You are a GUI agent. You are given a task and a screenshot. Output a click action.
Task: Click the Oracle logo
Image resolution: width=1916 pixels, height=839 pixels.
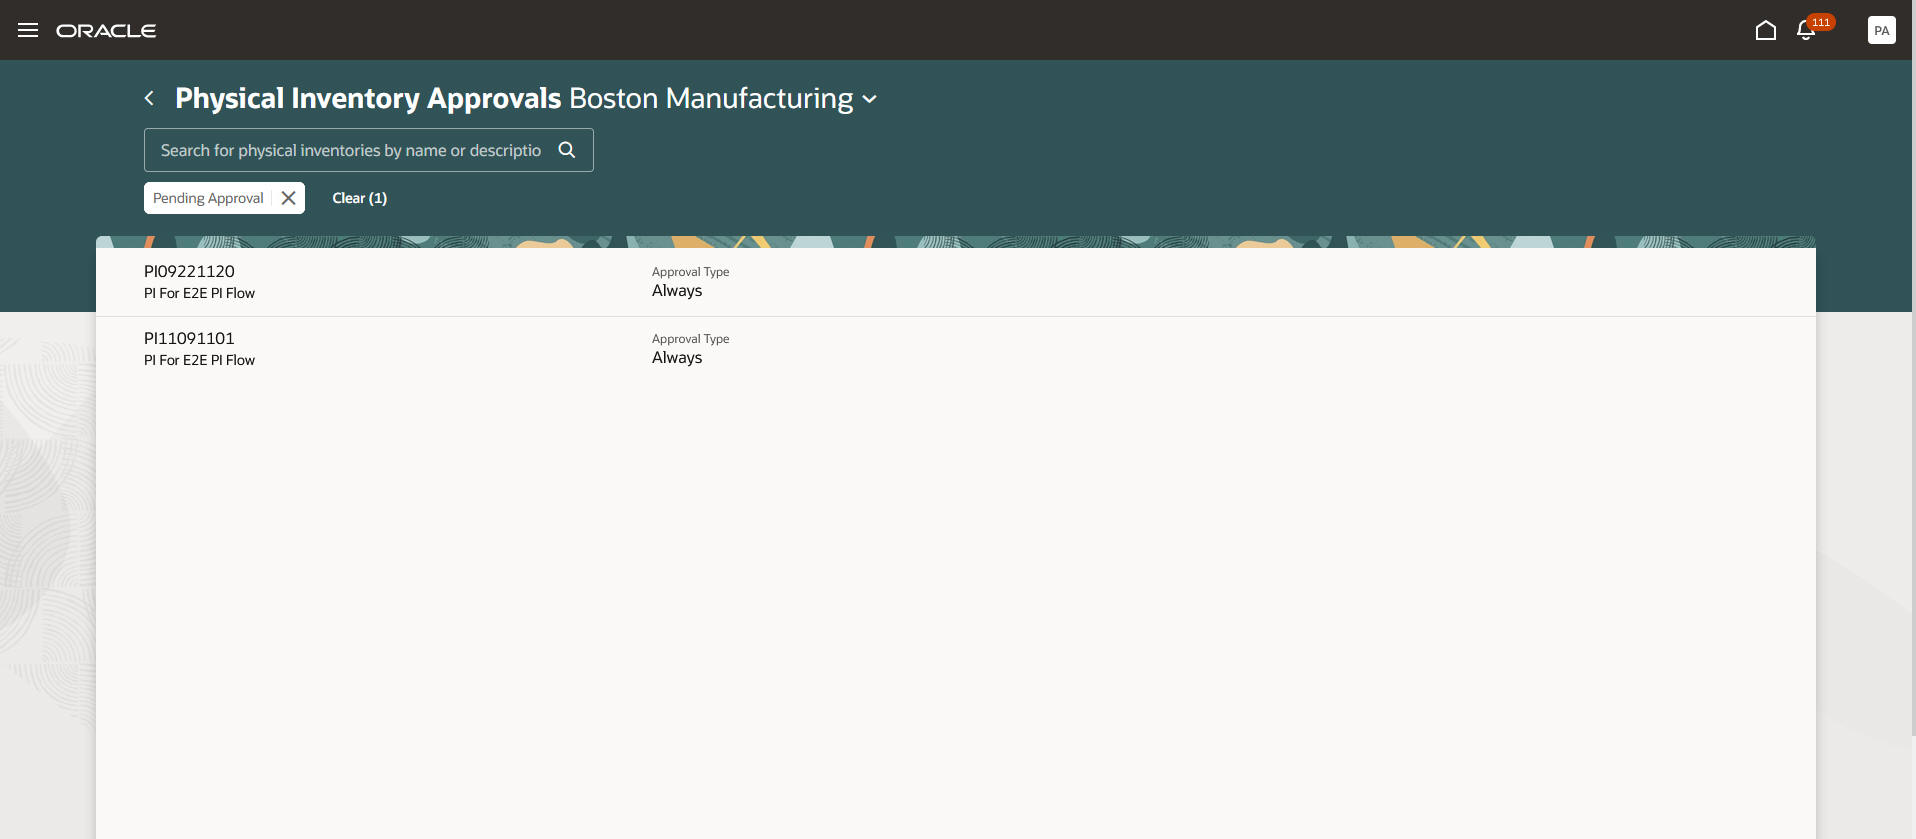click(x=106, y=31)
